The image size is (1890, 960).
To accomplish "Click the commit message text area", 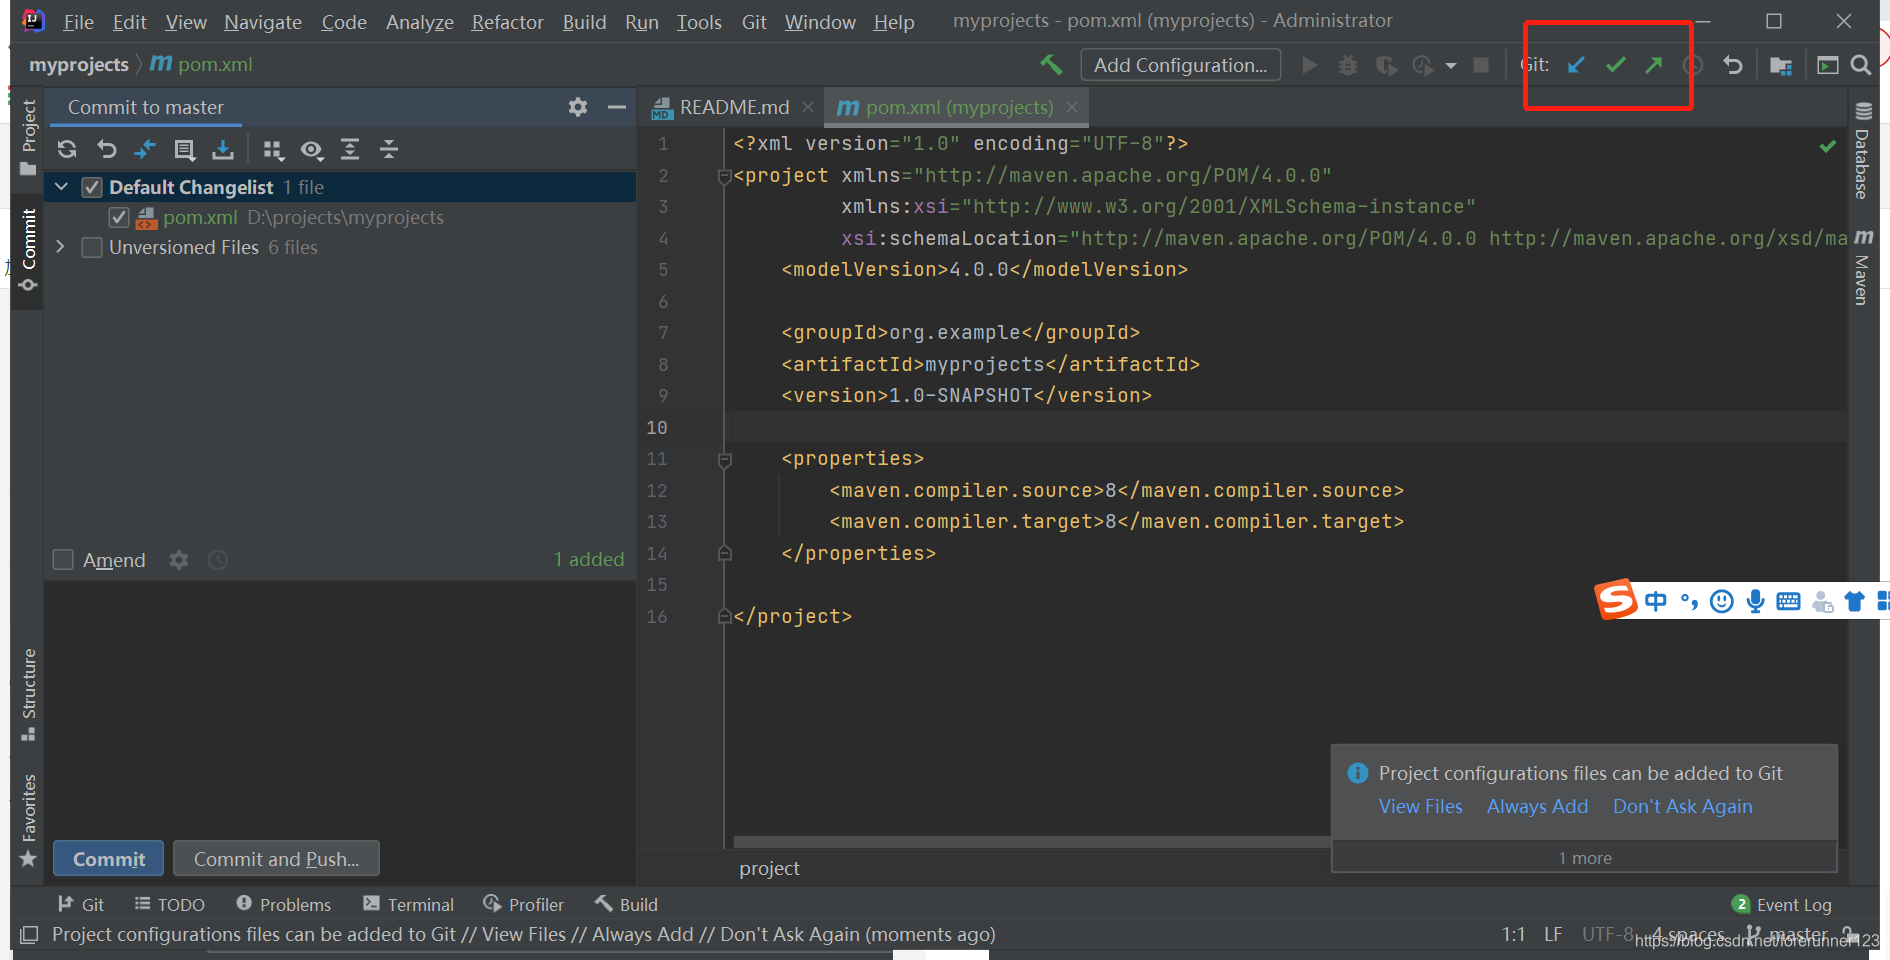I will click(x=340, y=706).
